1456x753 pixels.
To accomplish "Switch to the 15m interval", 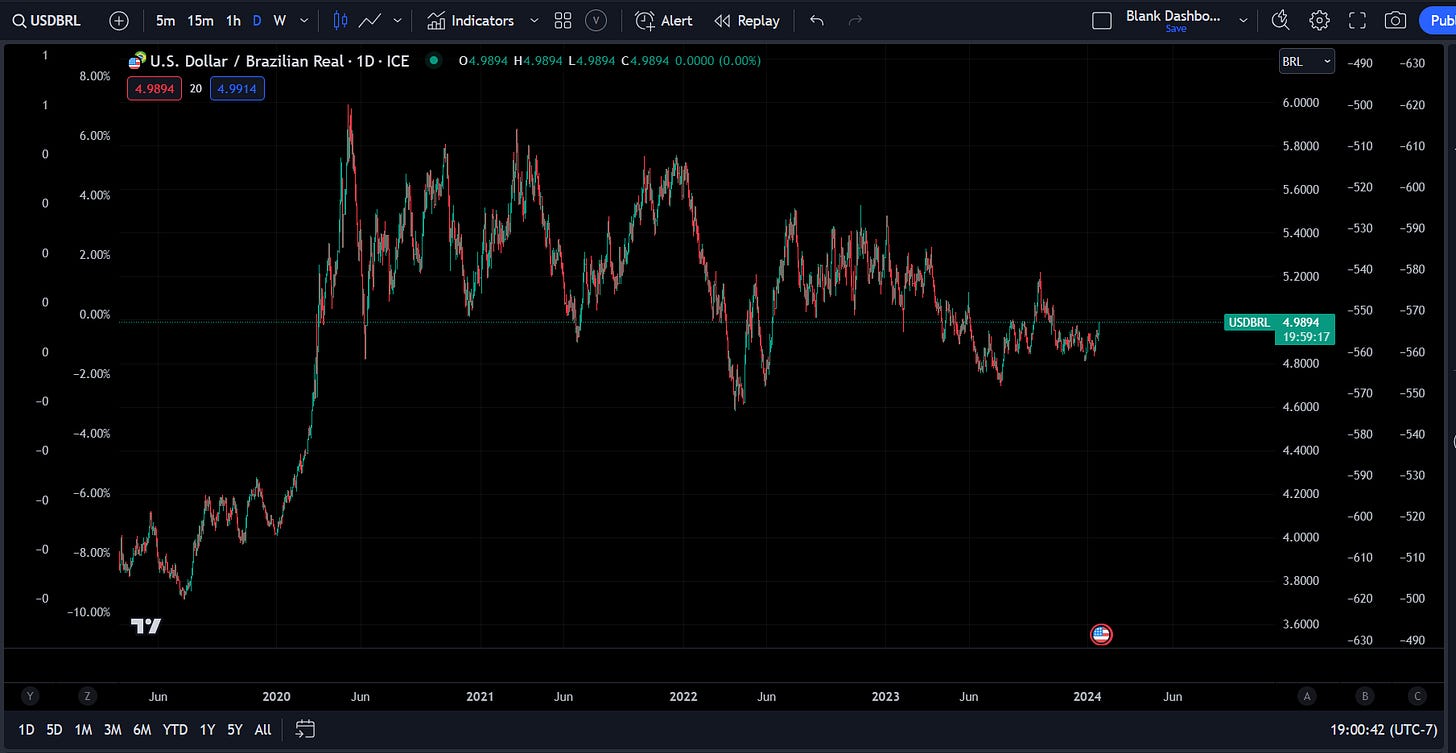I will tap(200, 20).
